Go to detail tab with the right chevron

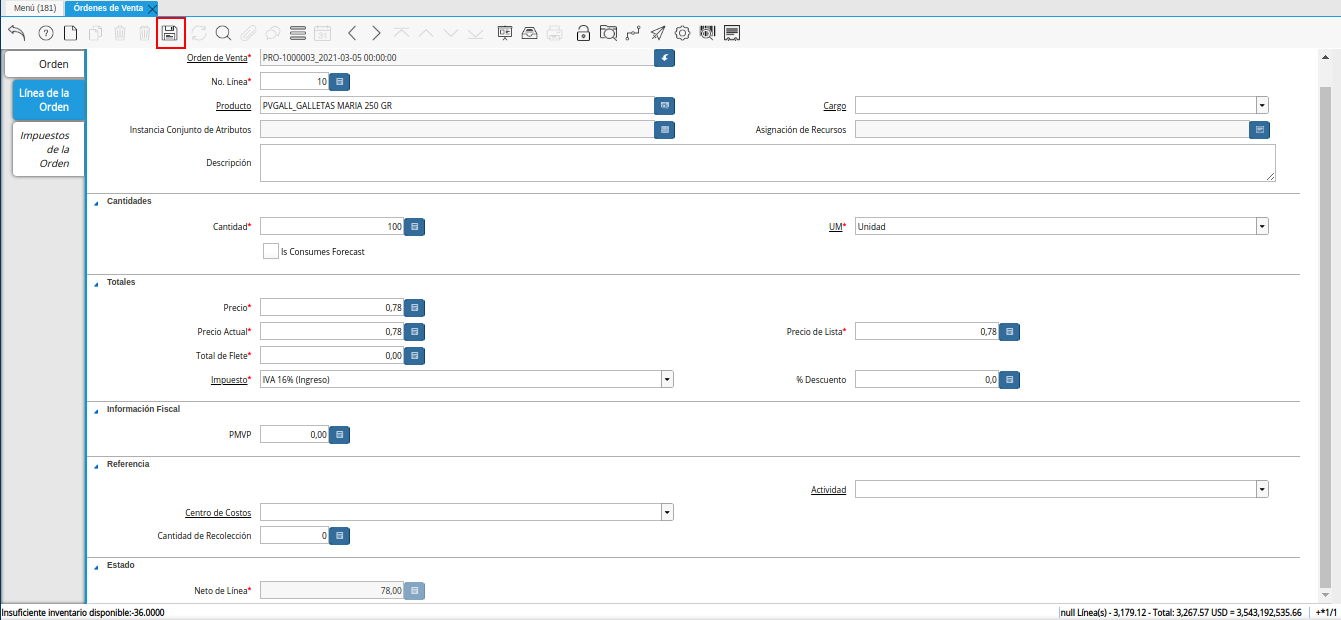[376, 33]
